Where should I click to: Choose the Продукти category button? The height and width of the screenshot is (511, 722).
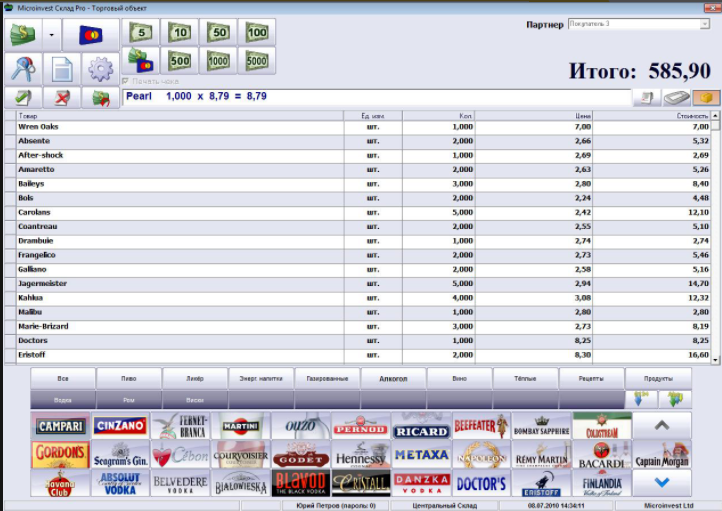[x=658, y=379]
